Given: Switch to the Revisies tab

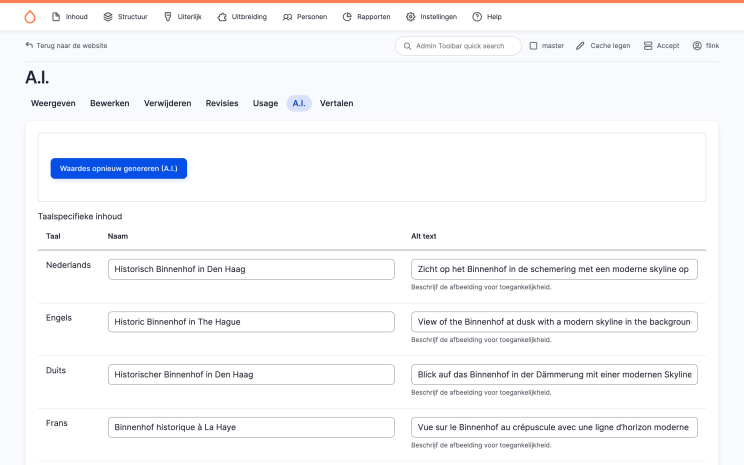Looking at the screenshot, I should pos(222,103).
